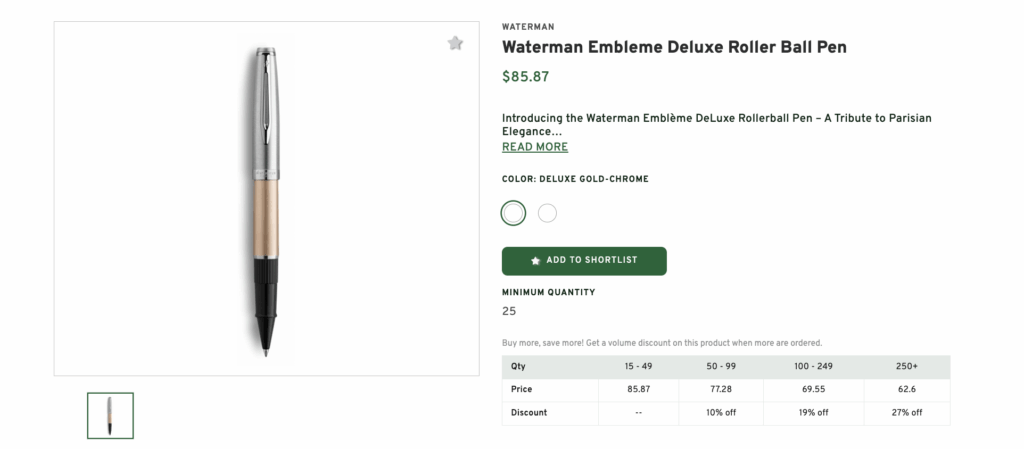
Task: Select the pen thumbnail below the image
Action: coord(110,415)
